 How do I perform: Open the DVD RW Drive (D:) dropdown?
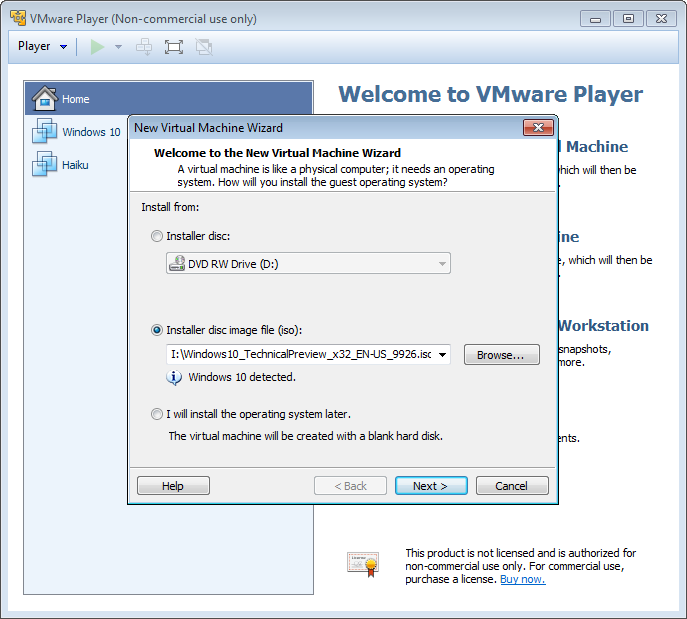[308, 263]
